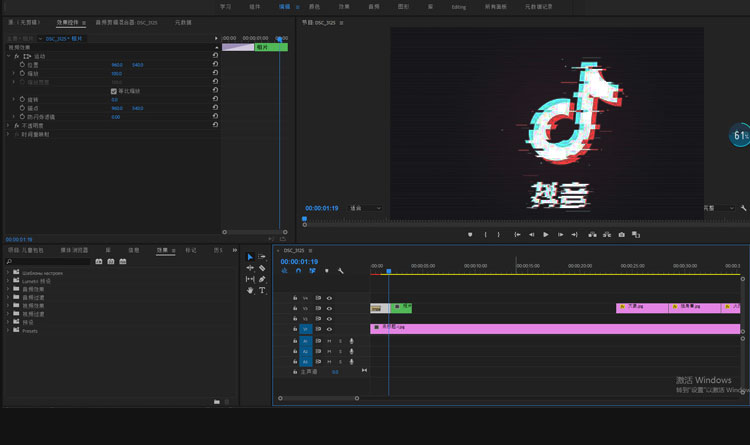Open comparison view in program monitor

pyautogui.click(x=636, y=234)
